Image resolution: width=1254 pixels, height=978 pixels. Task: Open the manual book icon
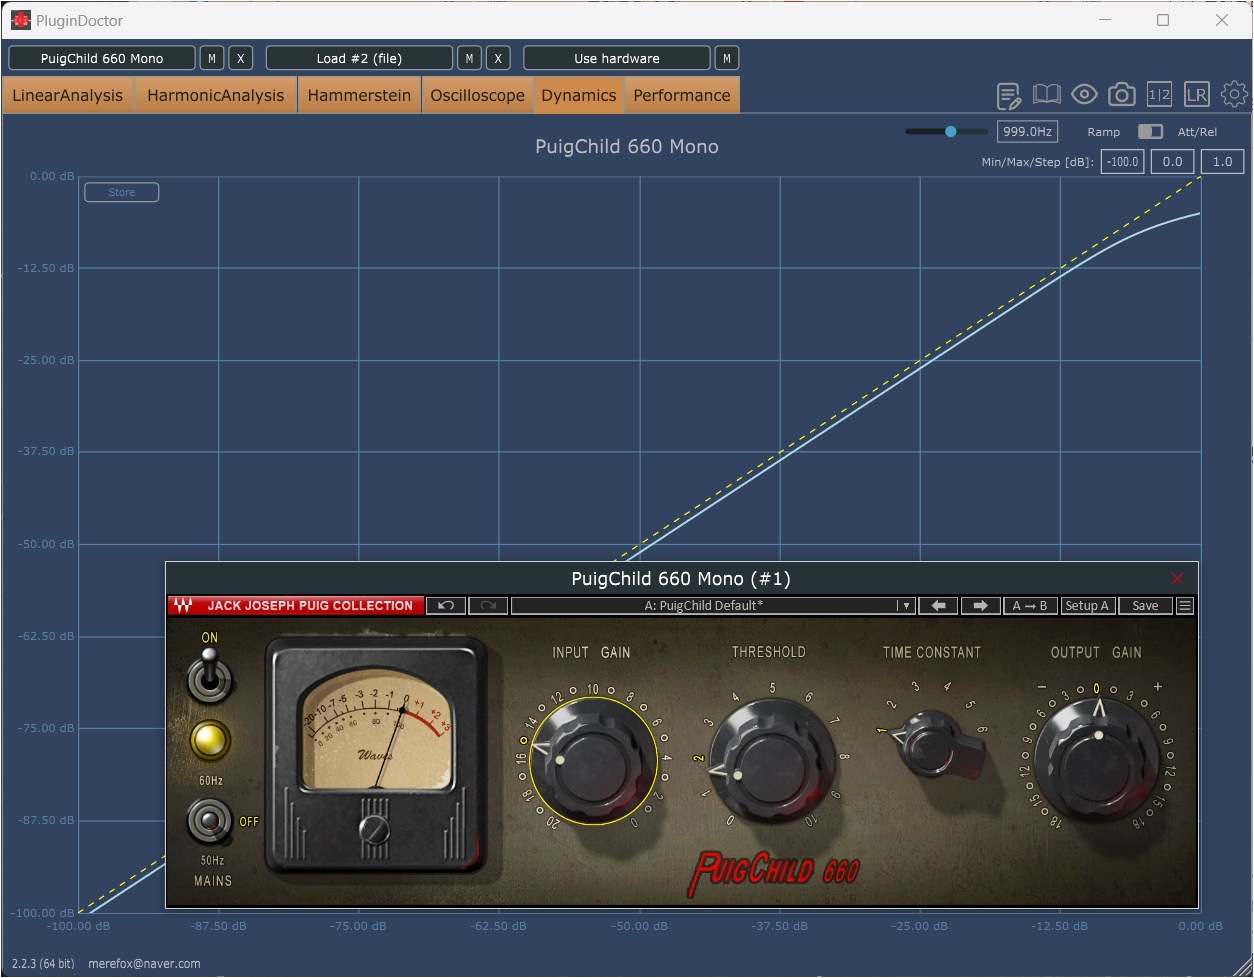1046,95
